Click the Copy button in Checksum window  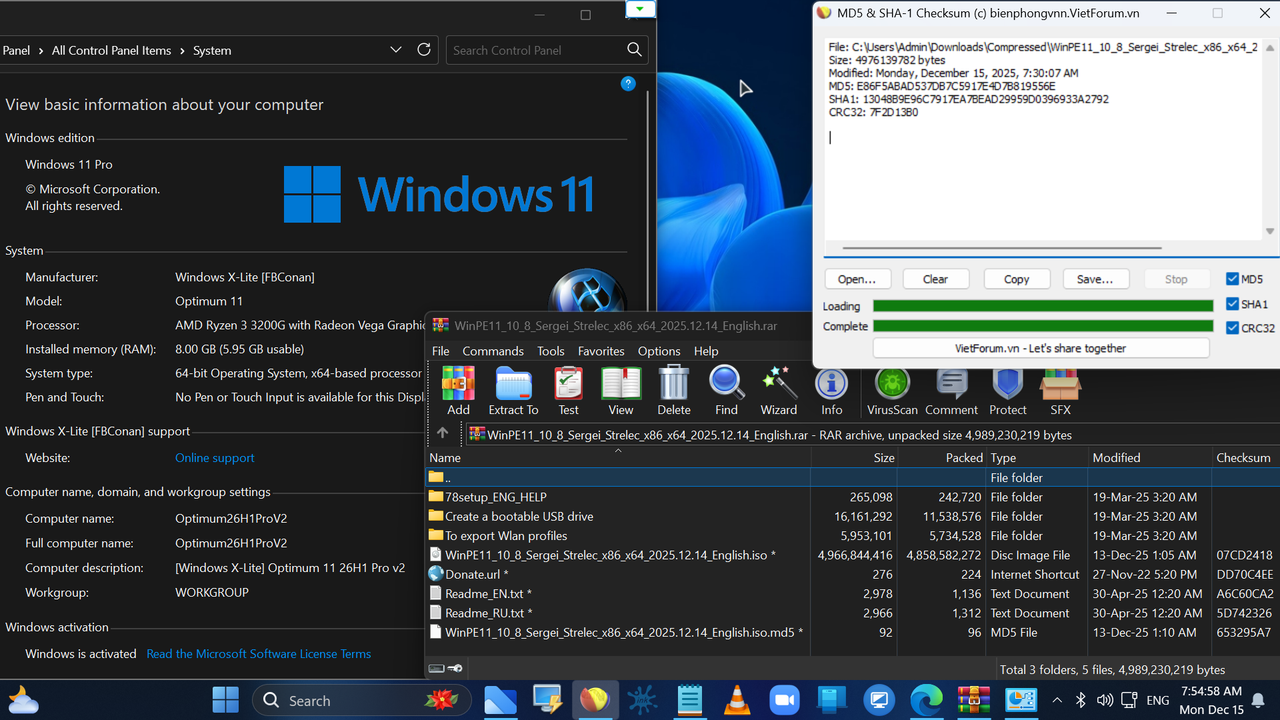click(x=1017, y=279)
